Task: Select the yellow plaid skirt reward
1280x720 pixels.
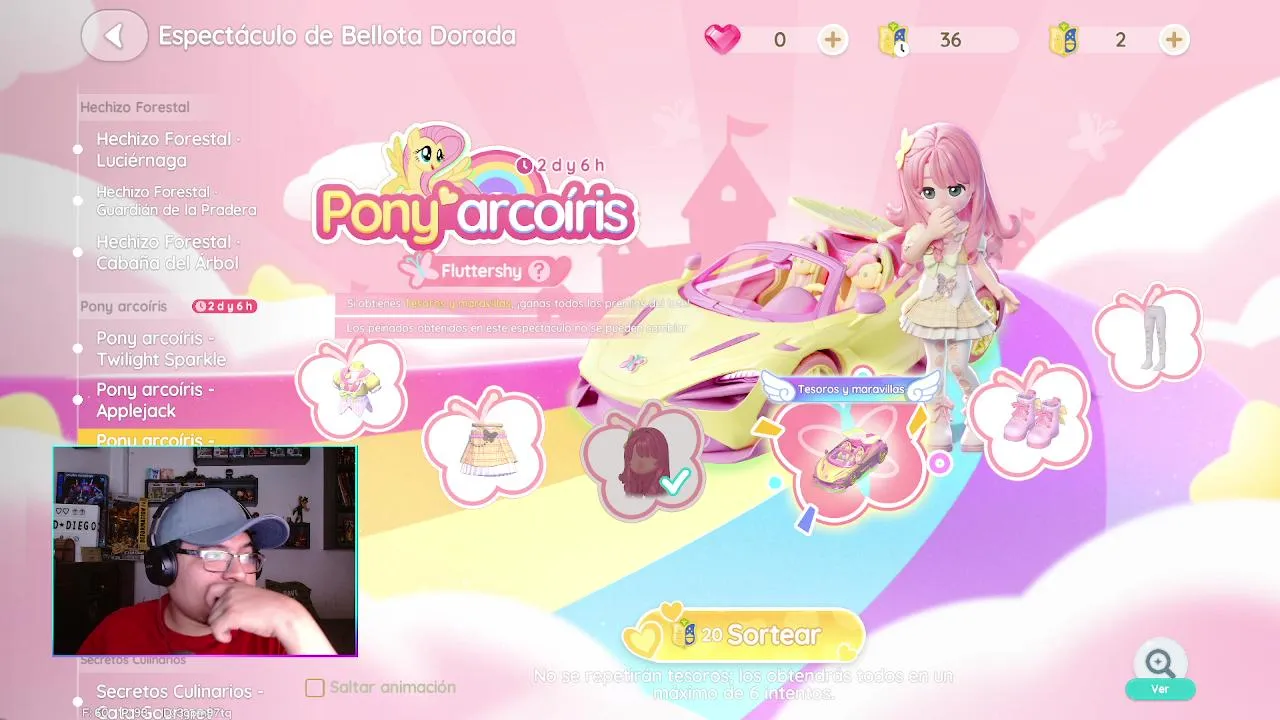Action: [484, 447]
